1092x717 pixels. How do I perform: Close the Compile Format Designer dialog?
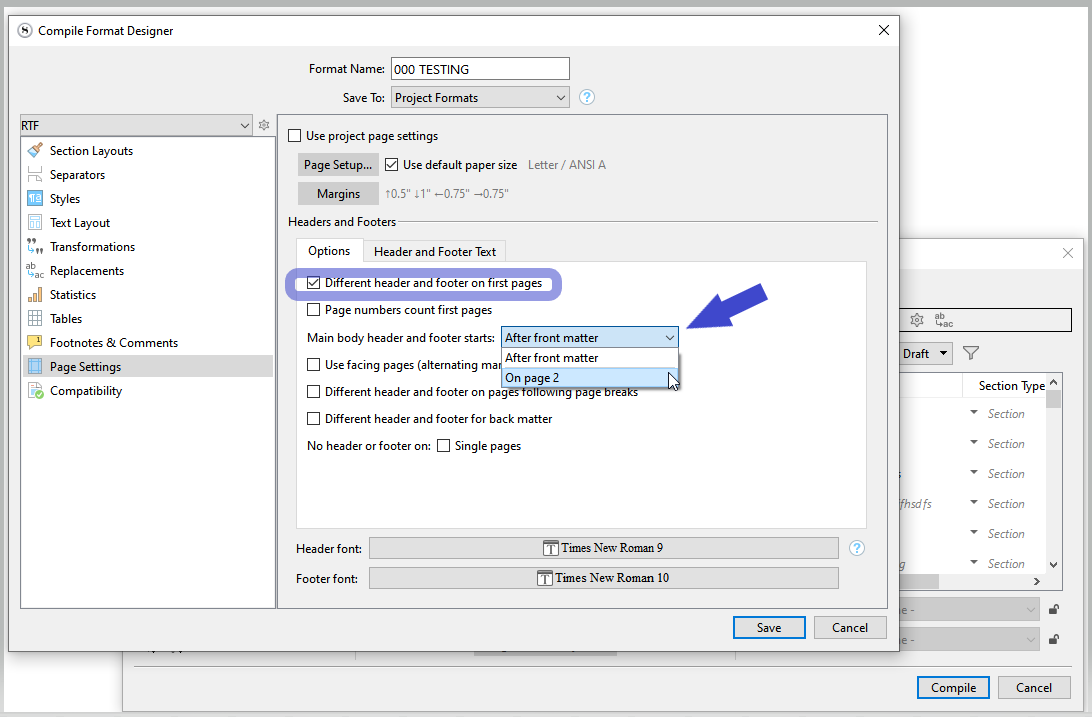(x=884, y=30)
